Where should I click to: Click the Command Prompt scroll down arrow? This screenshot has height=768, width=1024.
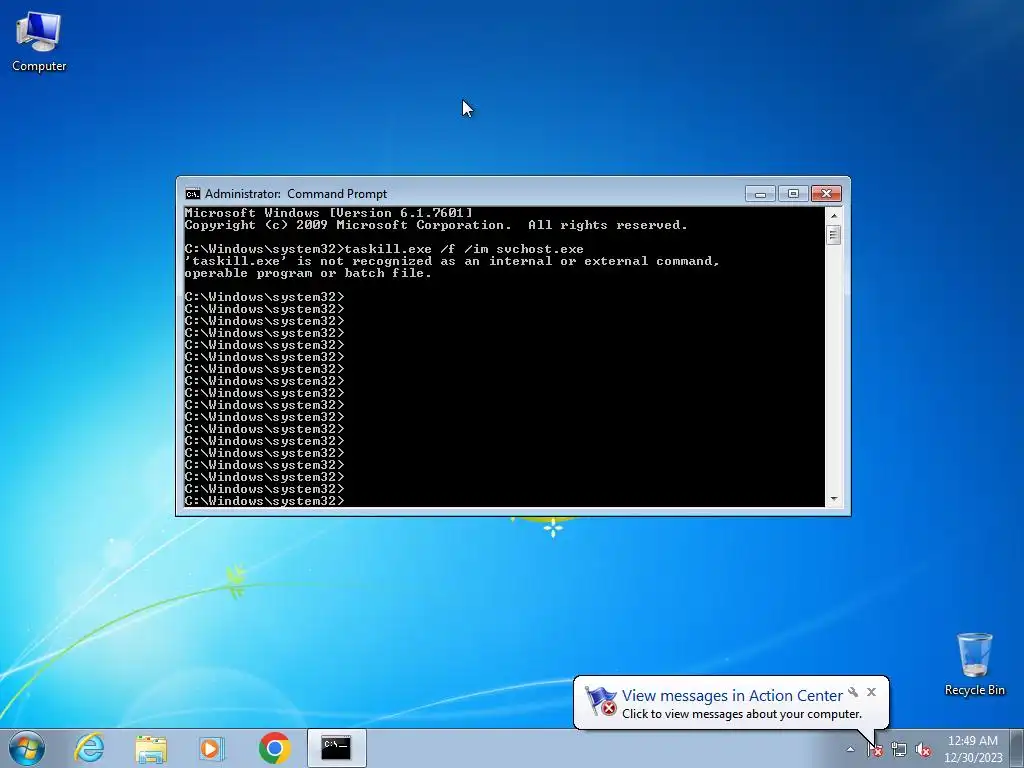833,499
